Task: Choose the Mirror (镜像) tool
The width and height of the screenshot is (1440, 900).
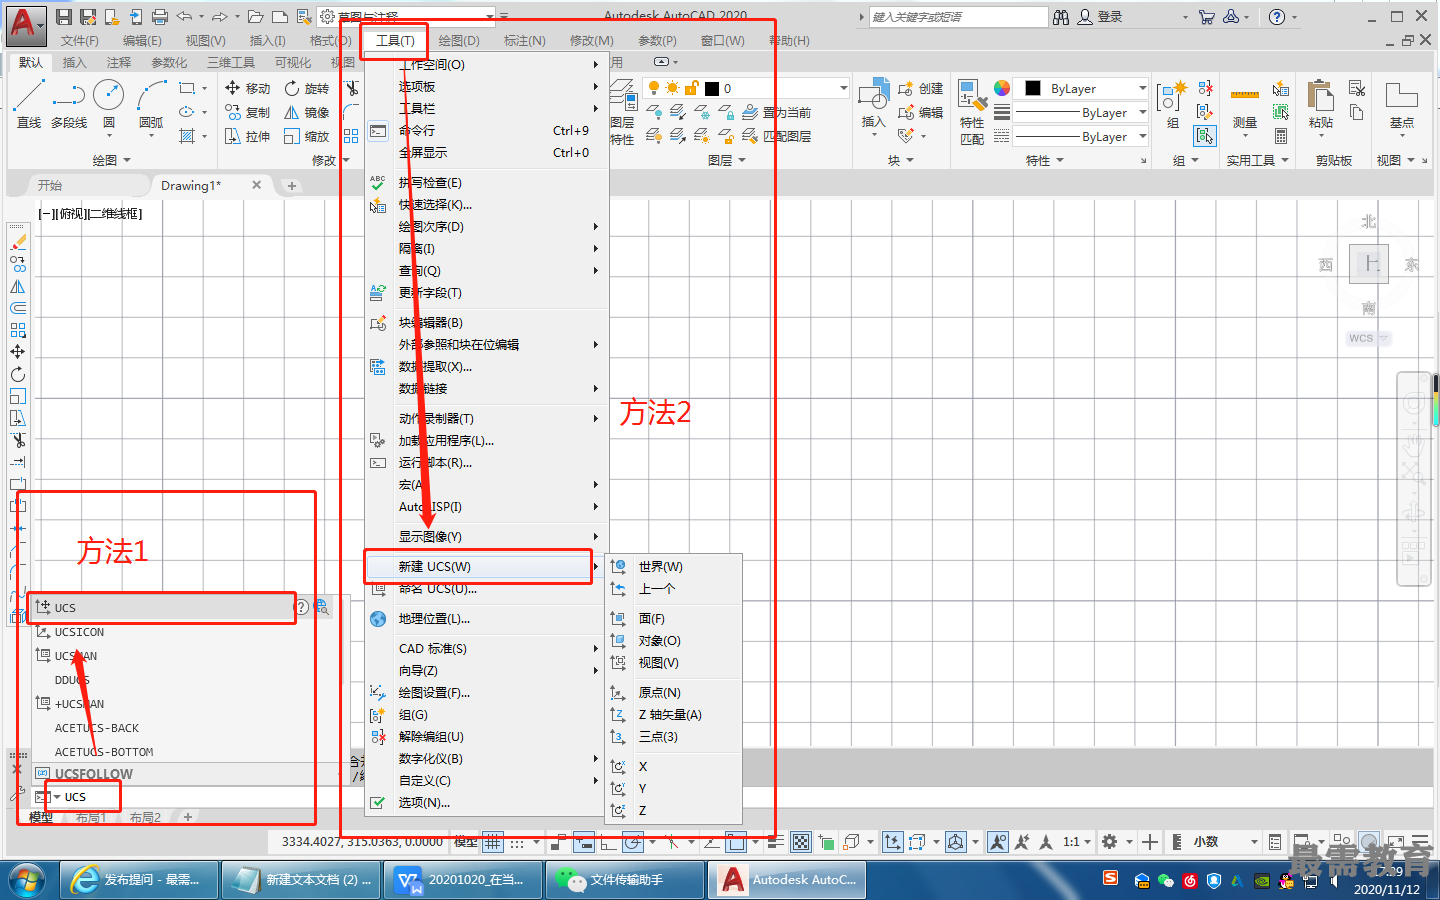Action: pos(306,112)
